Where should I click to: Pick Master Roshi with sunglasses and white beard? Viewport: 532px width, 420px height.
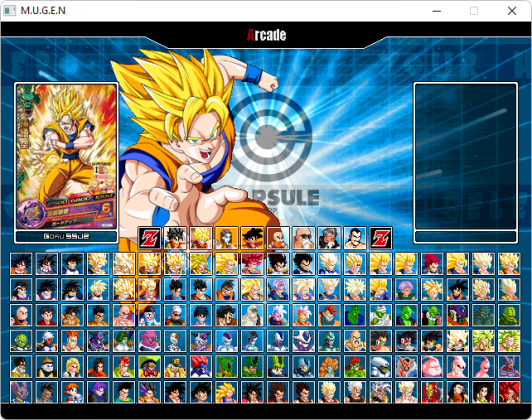(x=304, y=238)
